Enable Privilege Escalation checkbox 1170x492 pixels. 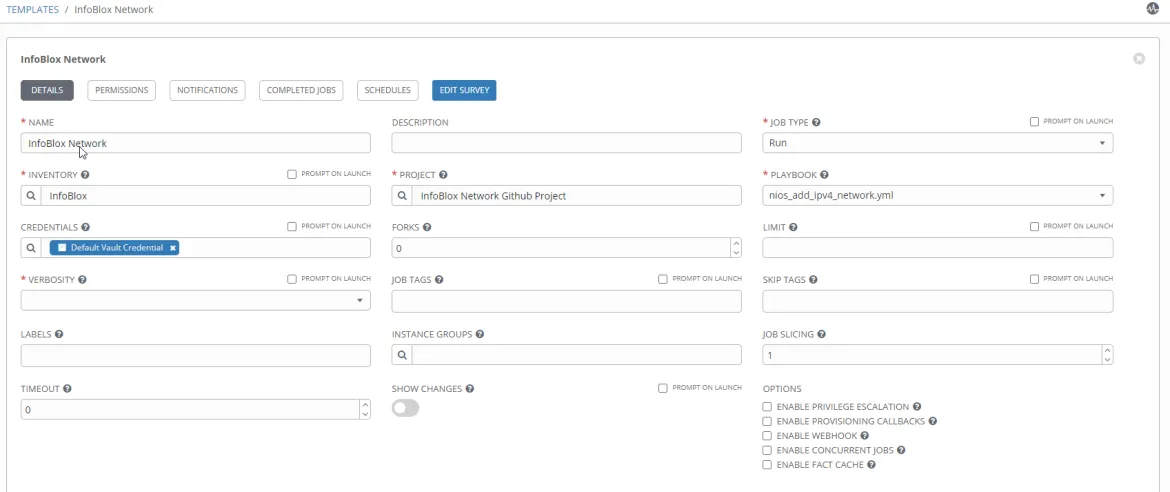(x=767, y=407)
